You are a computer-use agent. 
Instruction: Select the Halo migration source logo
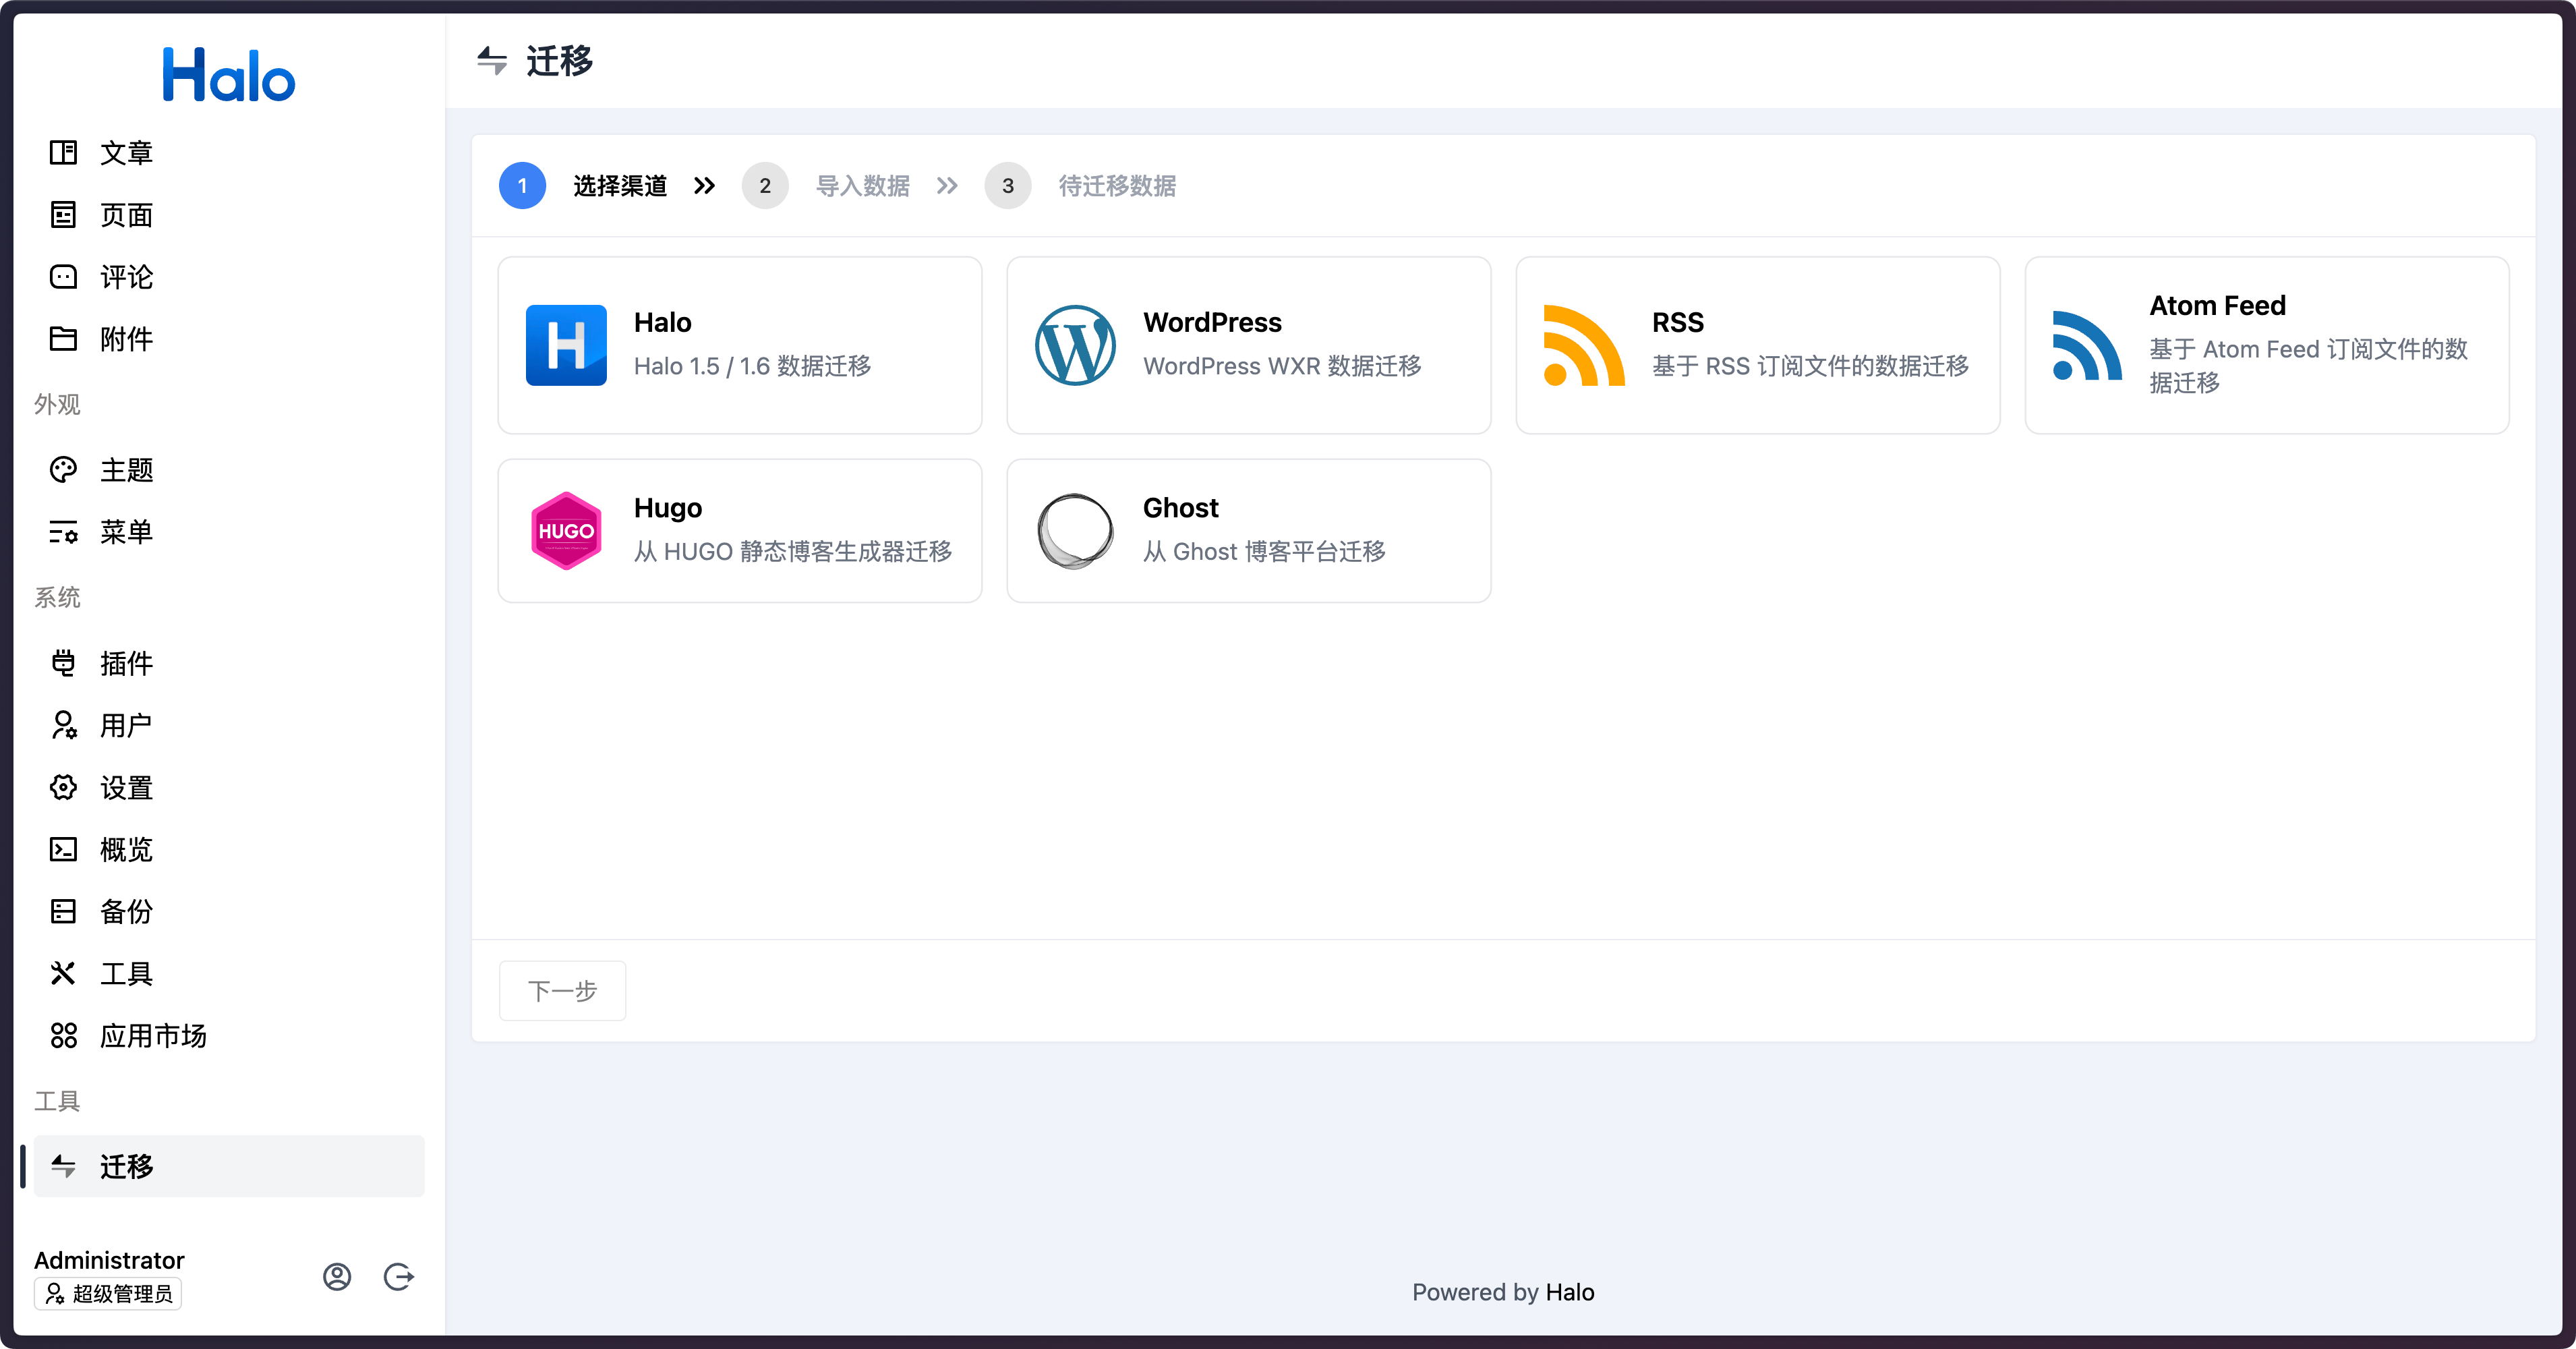click(566, 345)
